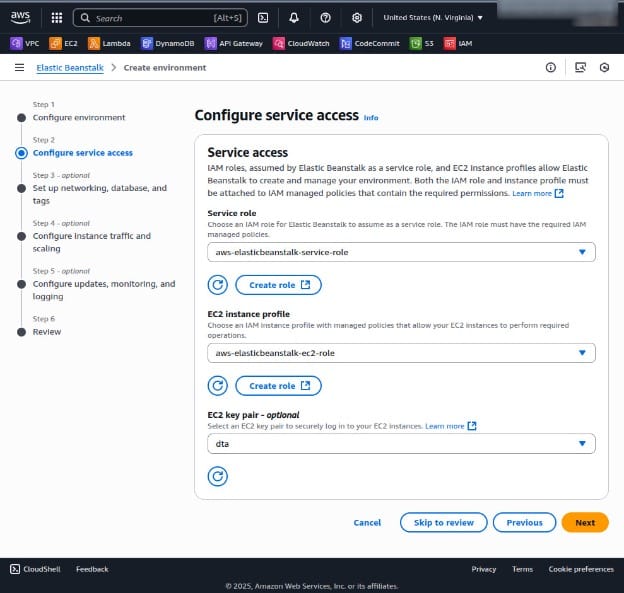This screenshot has height=593, width=624.
Task: Open Lambda service shortcut
Action: 109,43
